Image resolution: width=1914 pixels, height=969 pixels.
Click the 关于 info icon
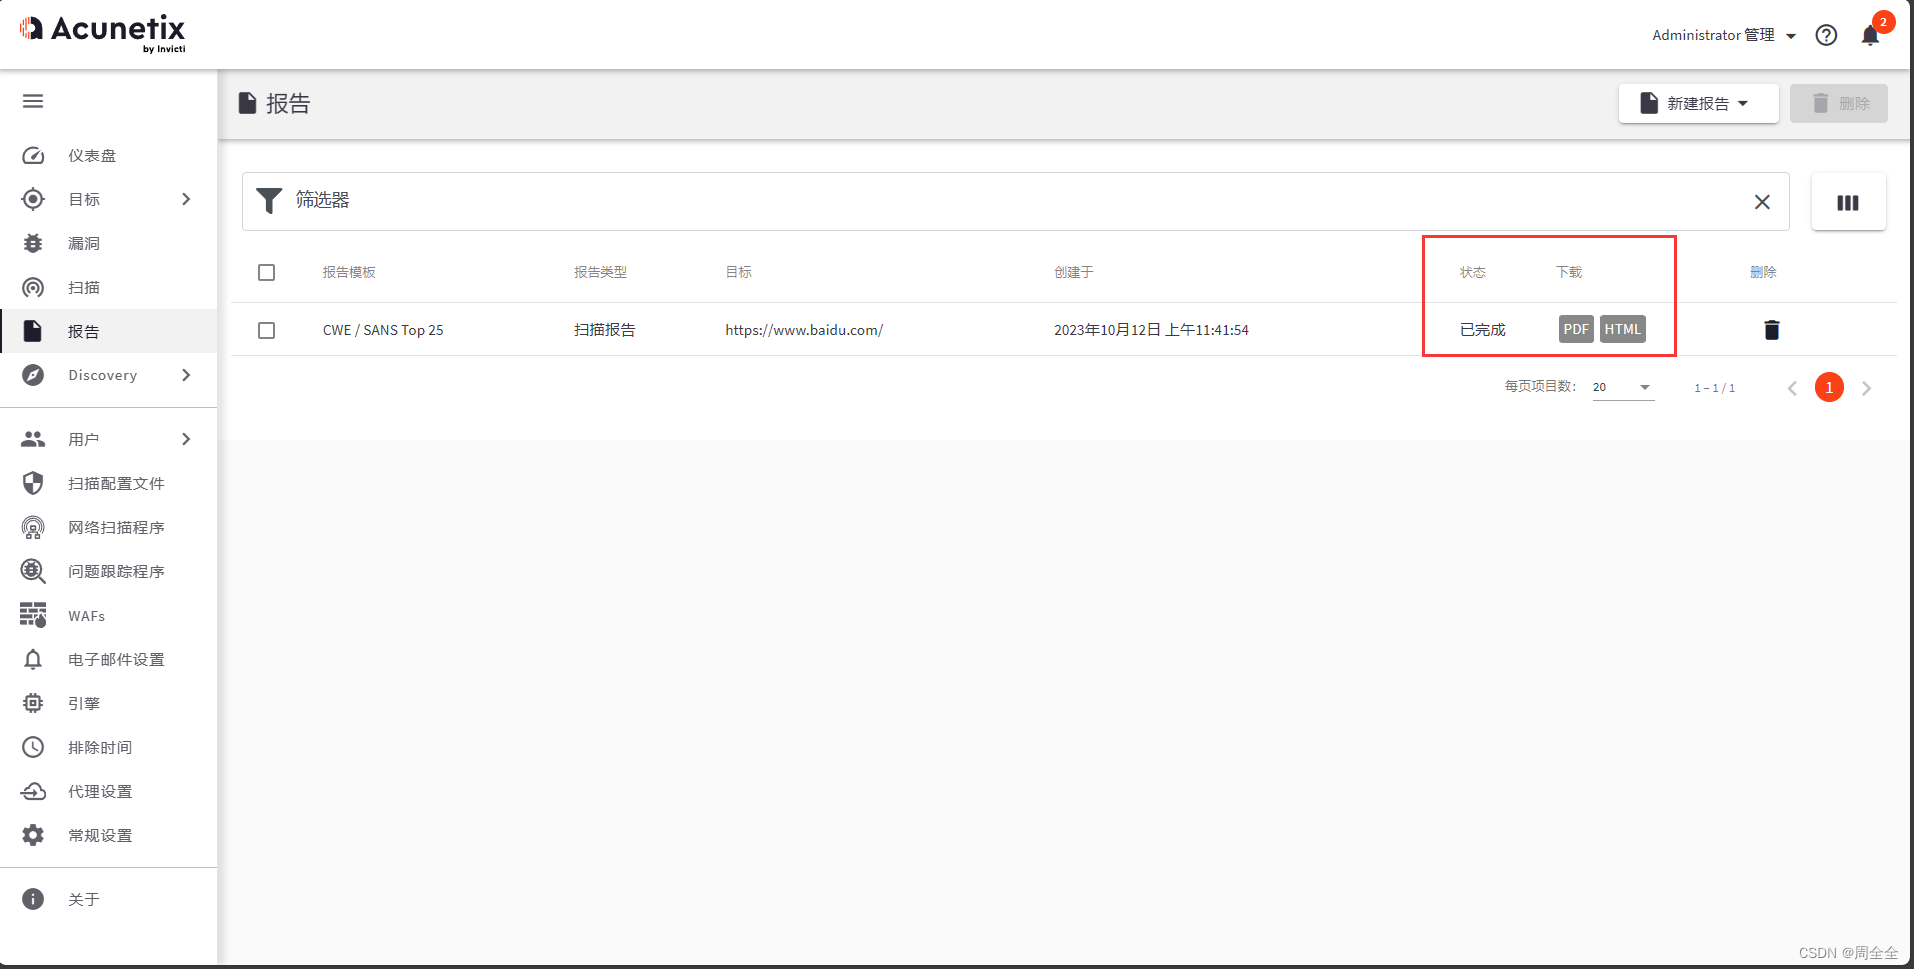[x=33, y=899]
